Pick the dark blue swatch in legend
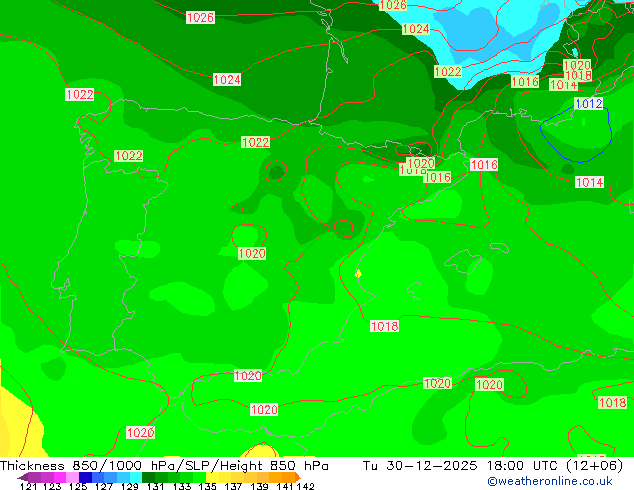Viewport: 634px width, 490px height. coord(85,477)
